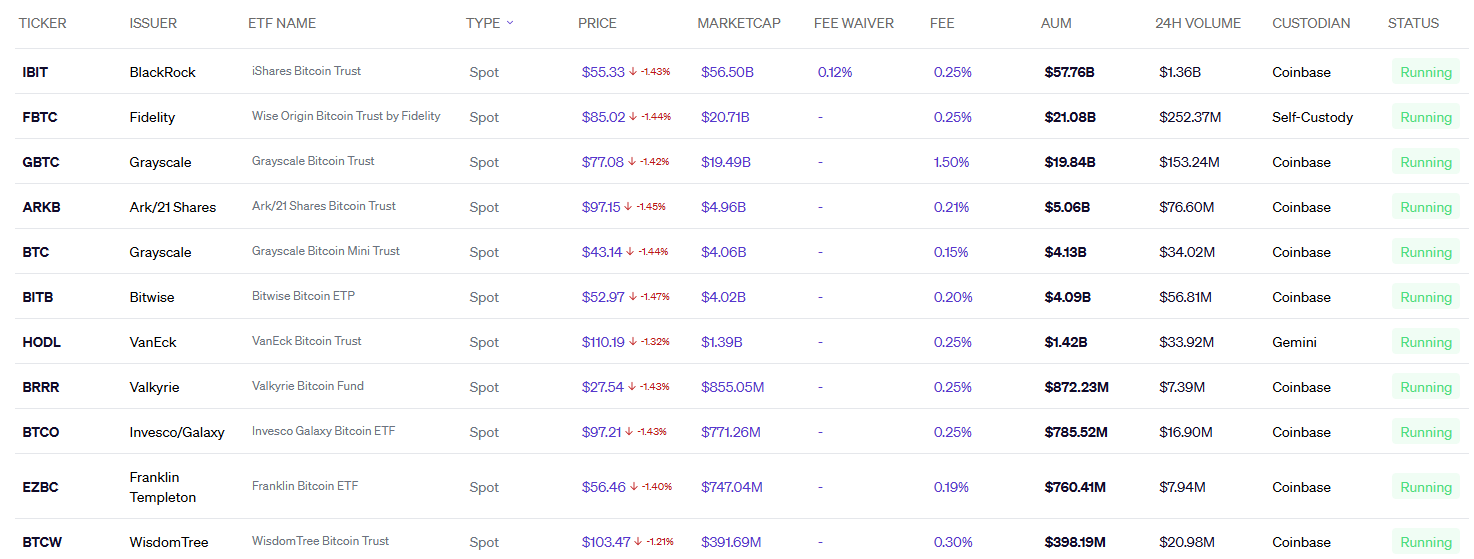Click the IBIT fee waiver 0.12% value
Viewport: 1474px width, 559px height.
835,72
